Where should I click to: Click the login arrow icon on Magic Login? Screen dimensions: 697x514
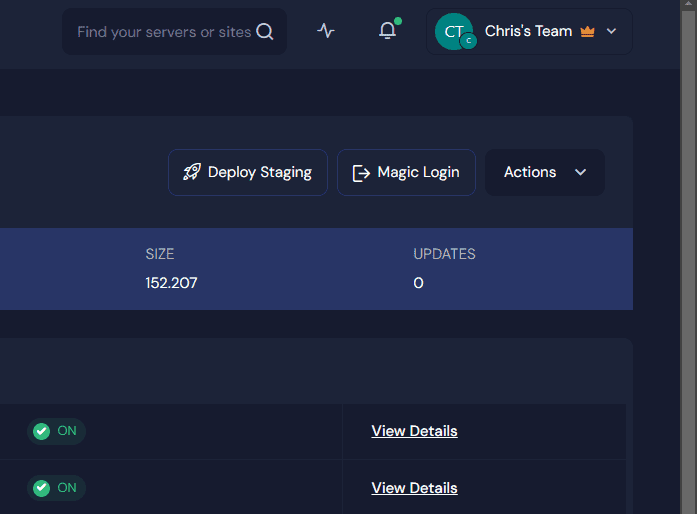pos(361,173)
